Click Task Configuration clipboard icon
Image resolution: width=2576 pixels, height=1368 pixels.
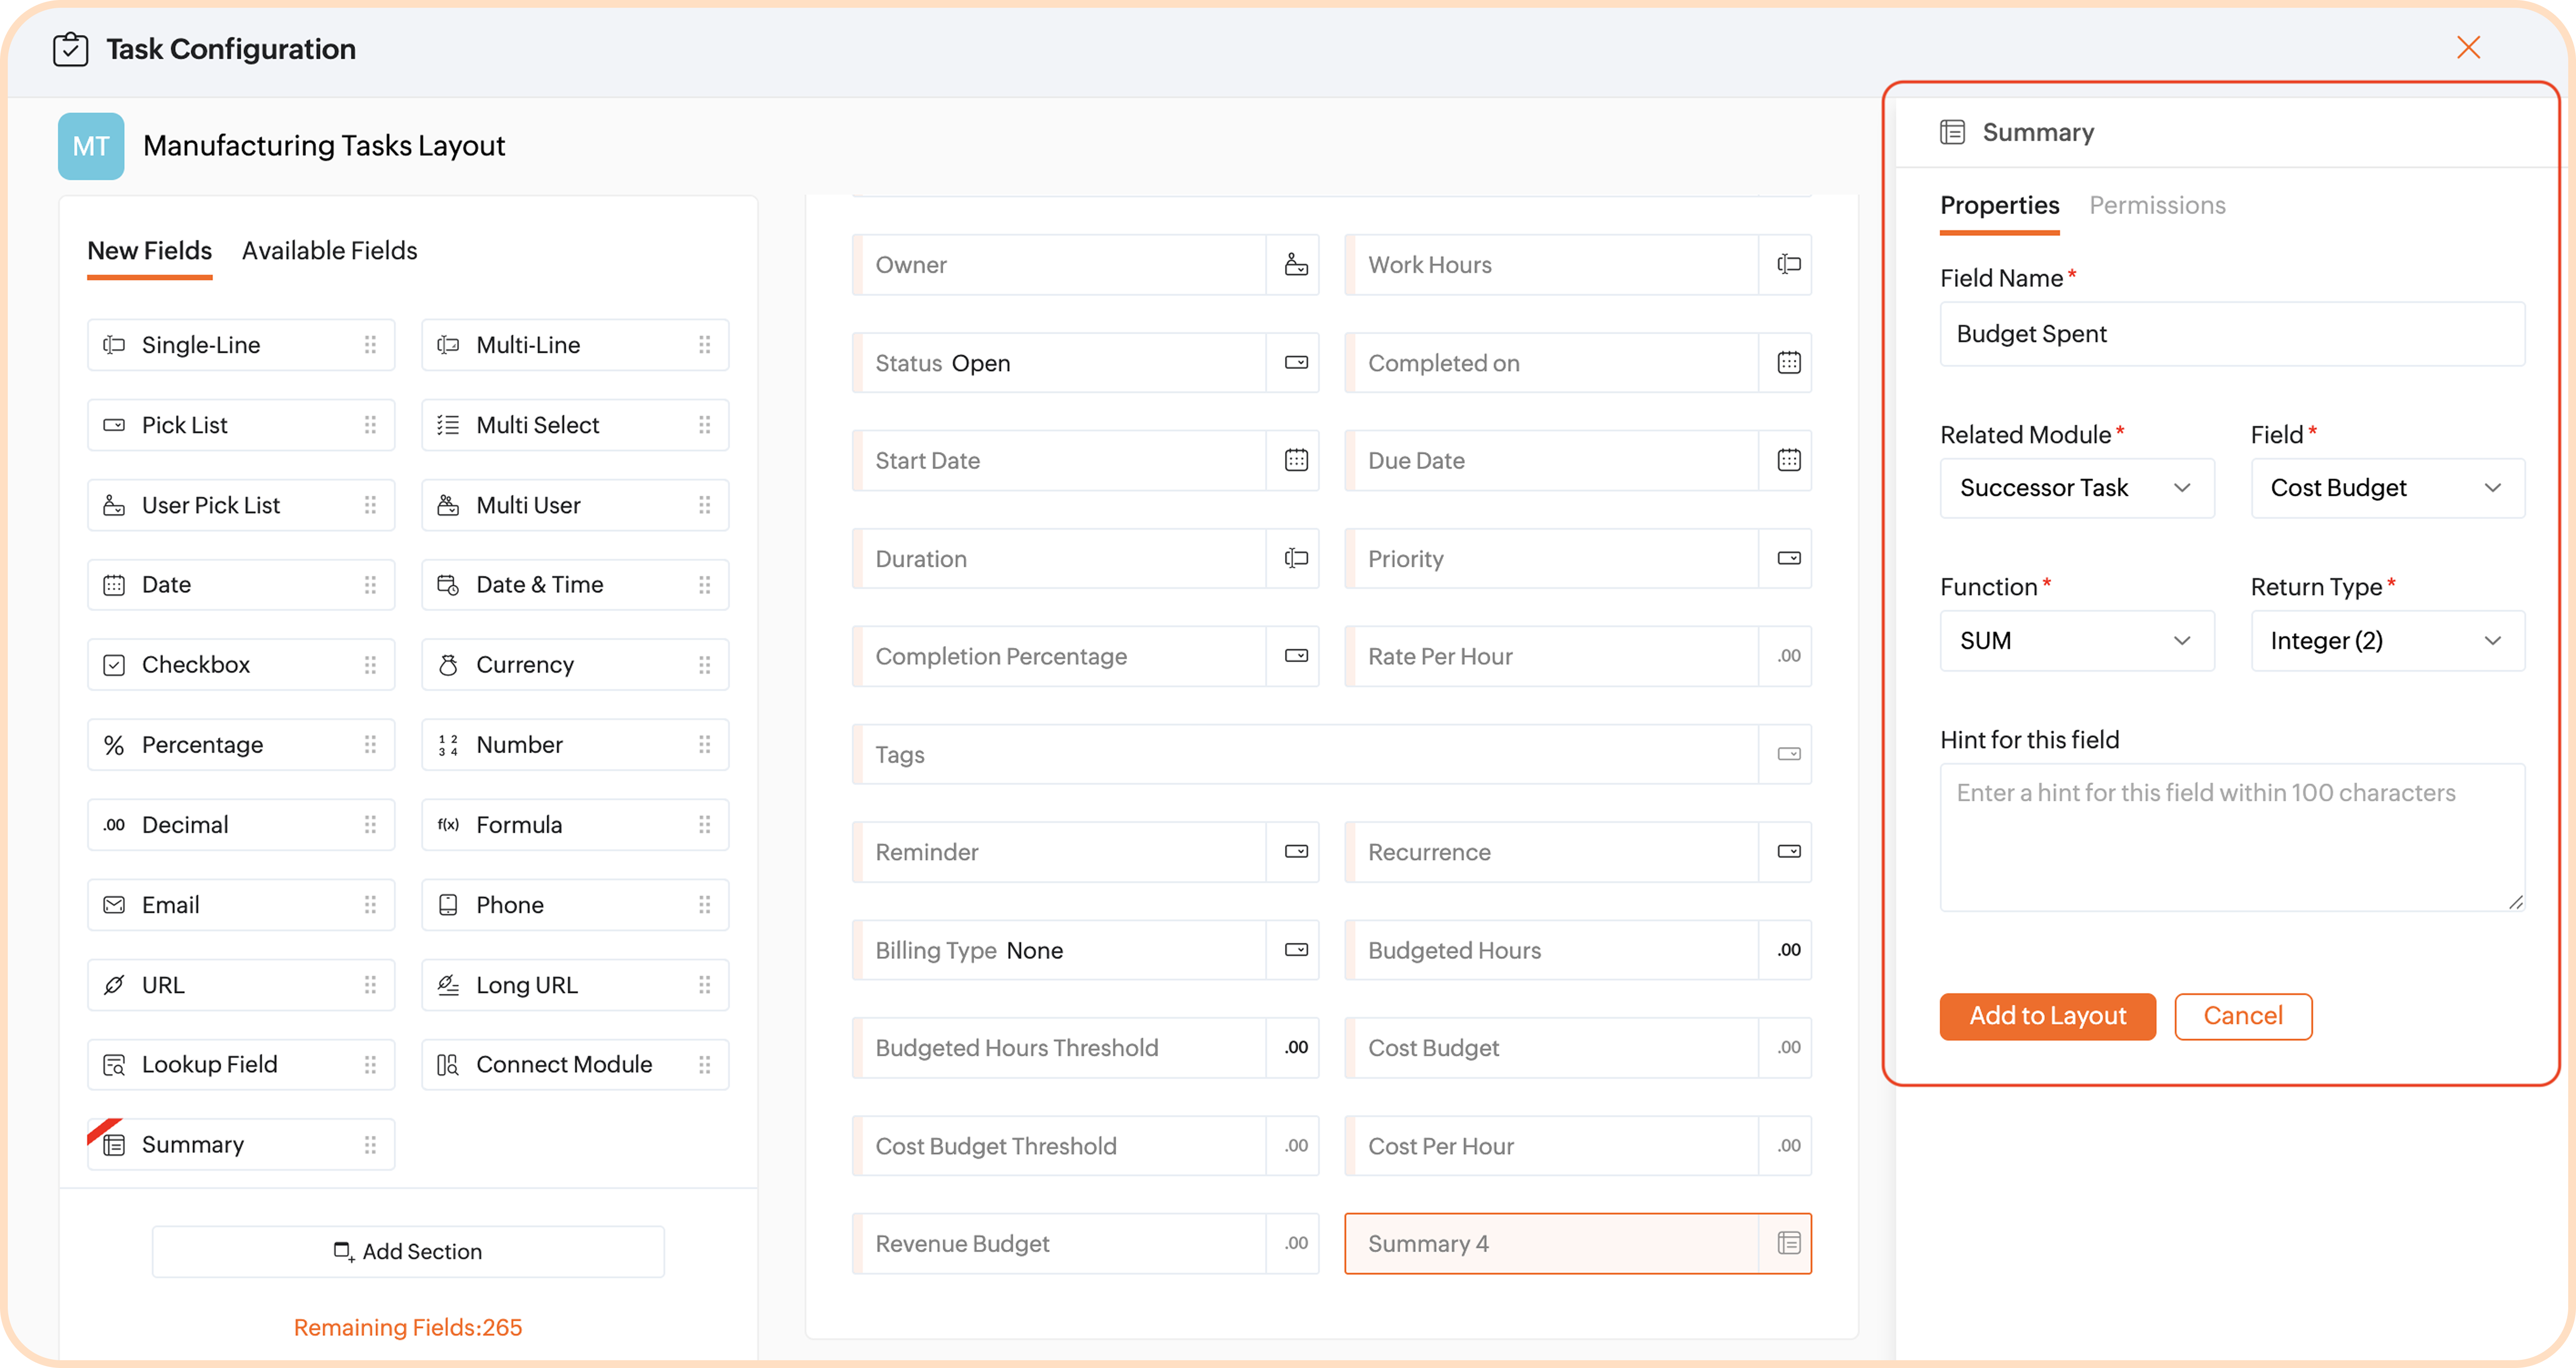70,49
